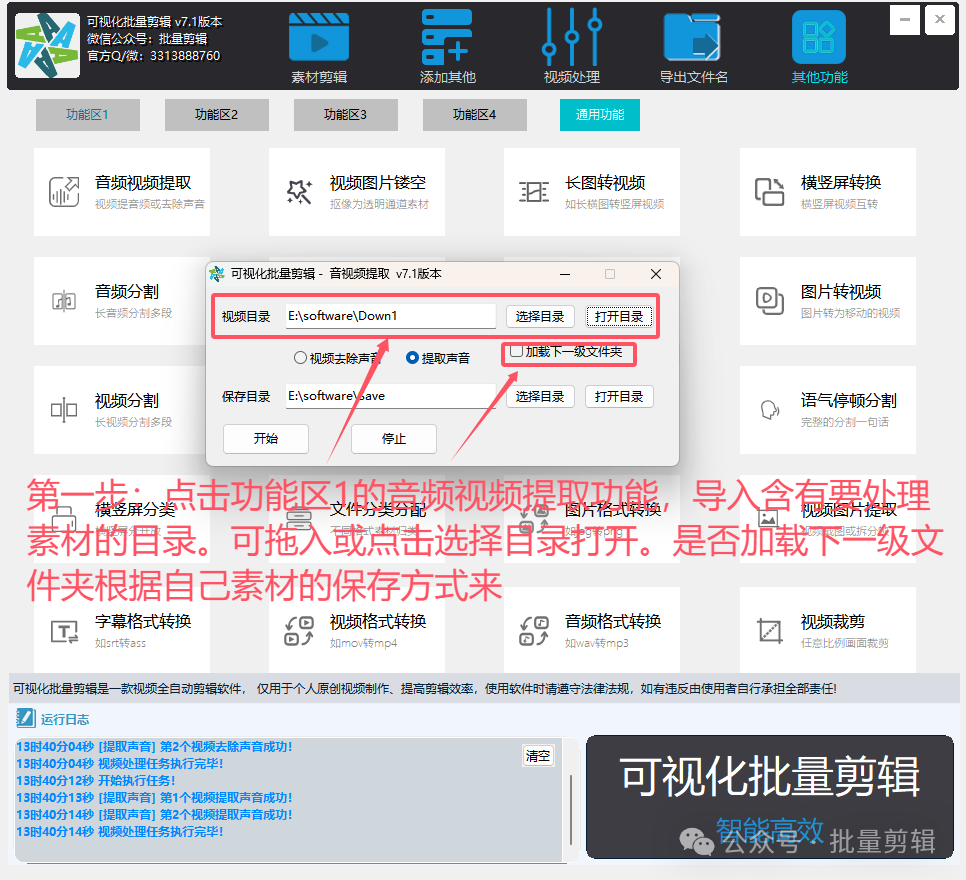Click the 图片转视频 play icon
966x880 pixels.
click(x=769, y=301)
